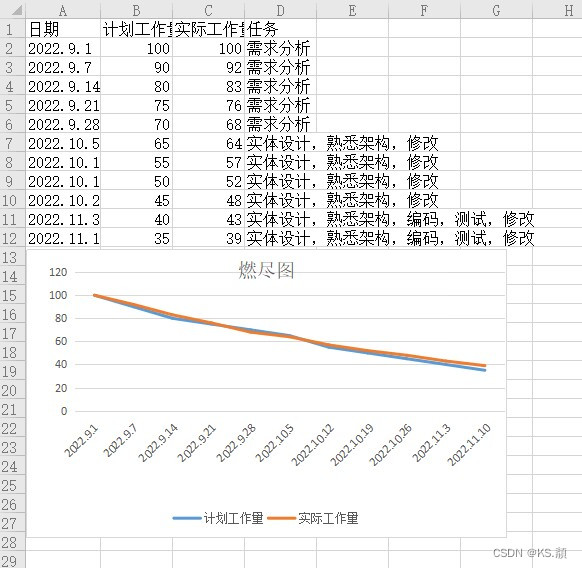Select actual value 48 in row 10
This screenshot has height=568, width=582.
(208, 200)
